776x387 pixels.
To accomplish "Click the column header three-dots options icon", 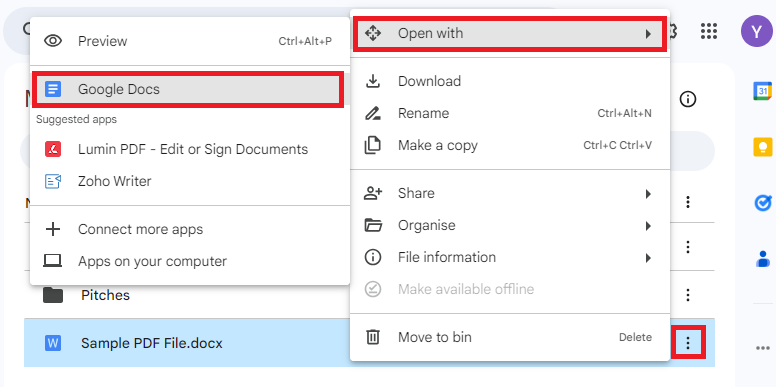I will click(688, 202).
